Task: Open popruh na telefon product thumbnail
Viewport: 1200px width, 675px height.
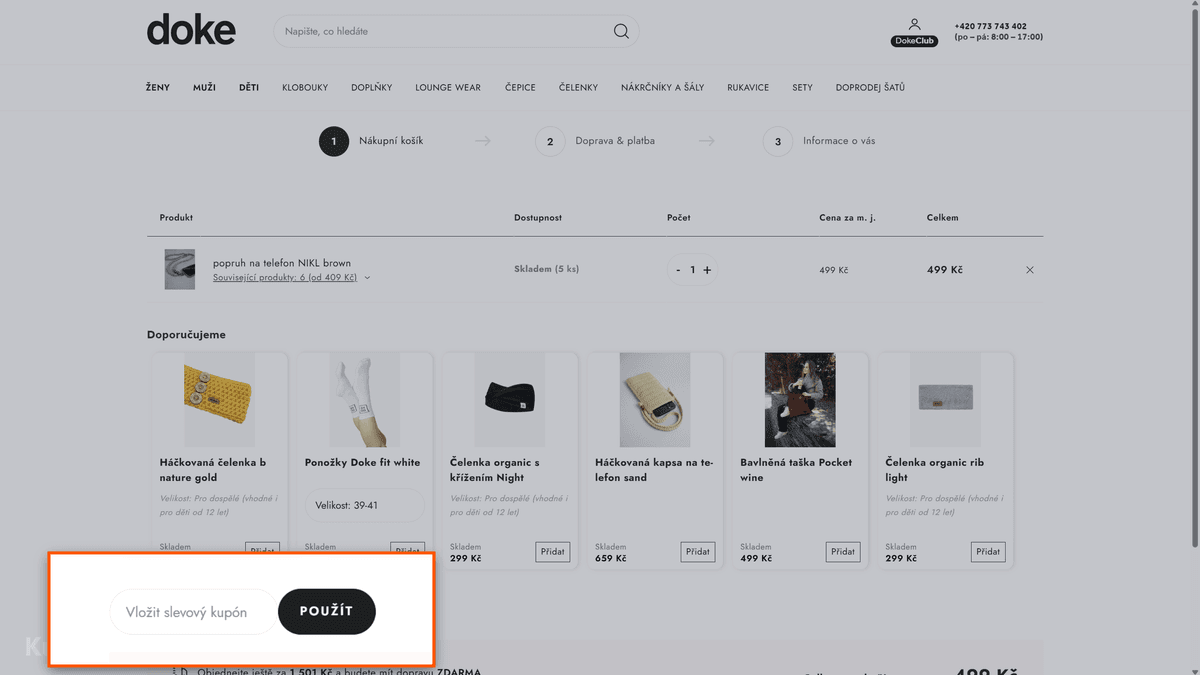Action: point(180,270)
